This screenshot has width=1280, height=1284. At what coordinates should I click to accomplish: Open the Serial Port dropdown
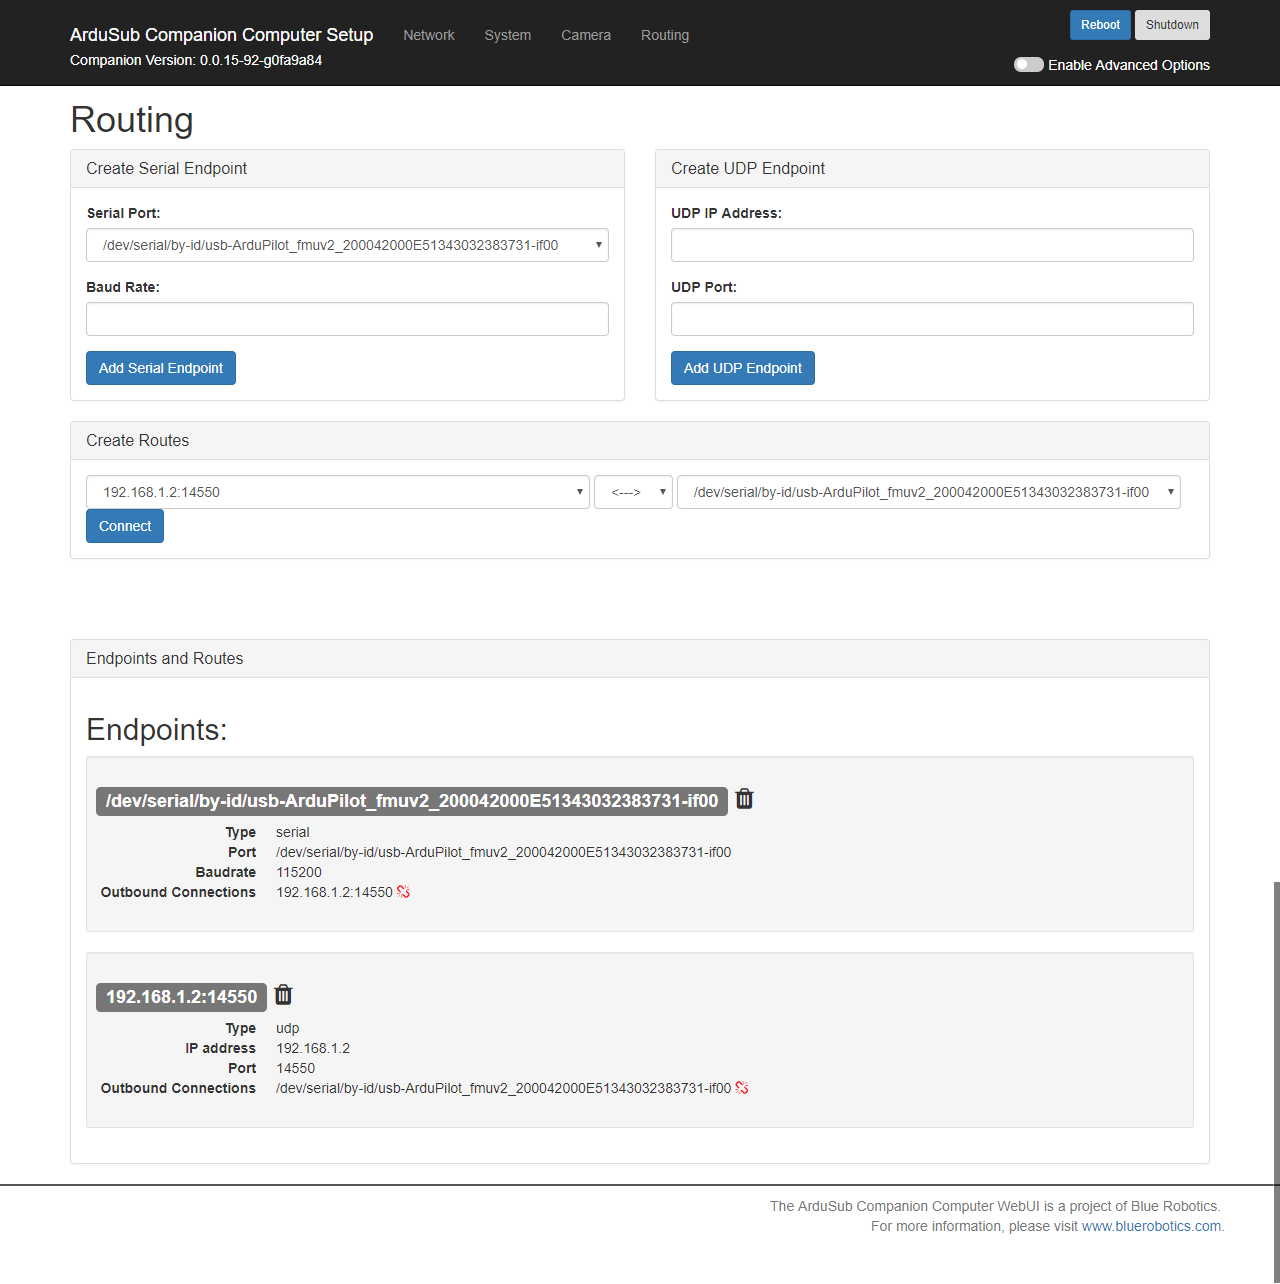click(347, 245)
